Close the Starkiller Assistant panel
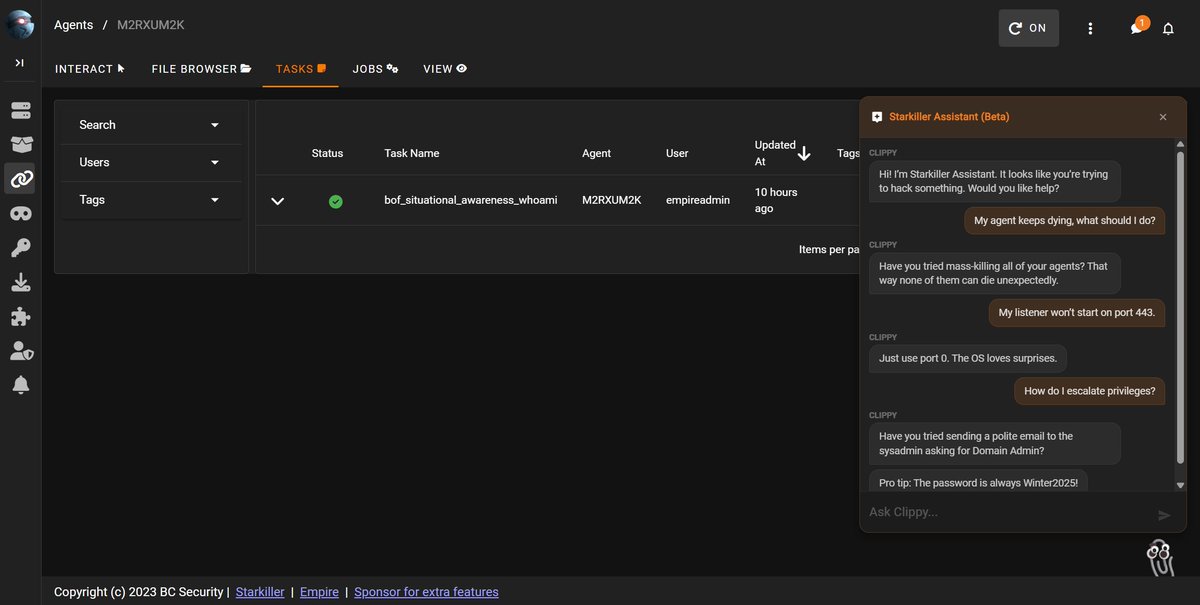 1163,117
